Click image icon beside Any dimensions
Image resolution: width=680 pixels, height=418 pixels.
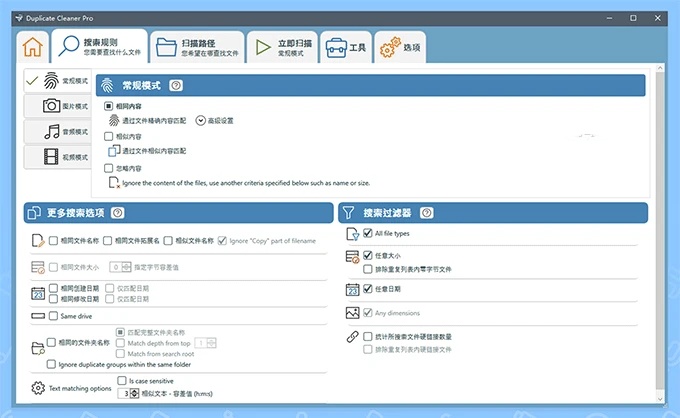point(353,313)
